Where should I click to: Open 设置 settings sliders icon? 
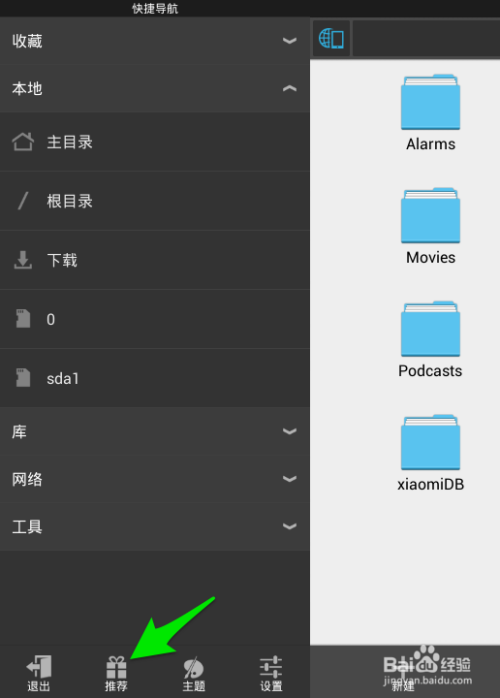pos(271,667)
